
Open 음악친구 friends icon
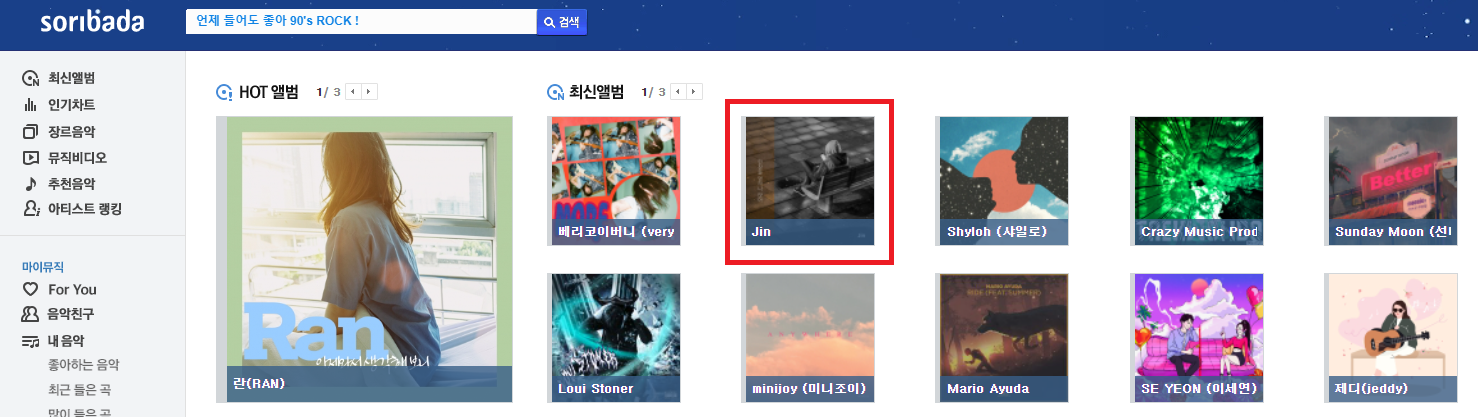tap(30, 314)
